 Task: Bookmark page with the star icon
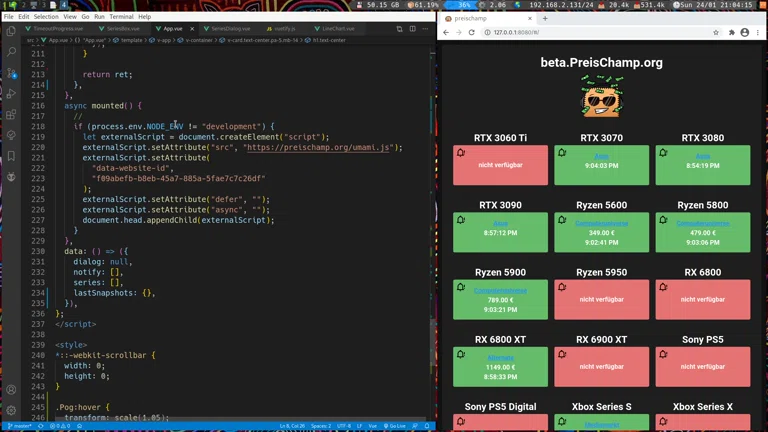click(716, 32)
